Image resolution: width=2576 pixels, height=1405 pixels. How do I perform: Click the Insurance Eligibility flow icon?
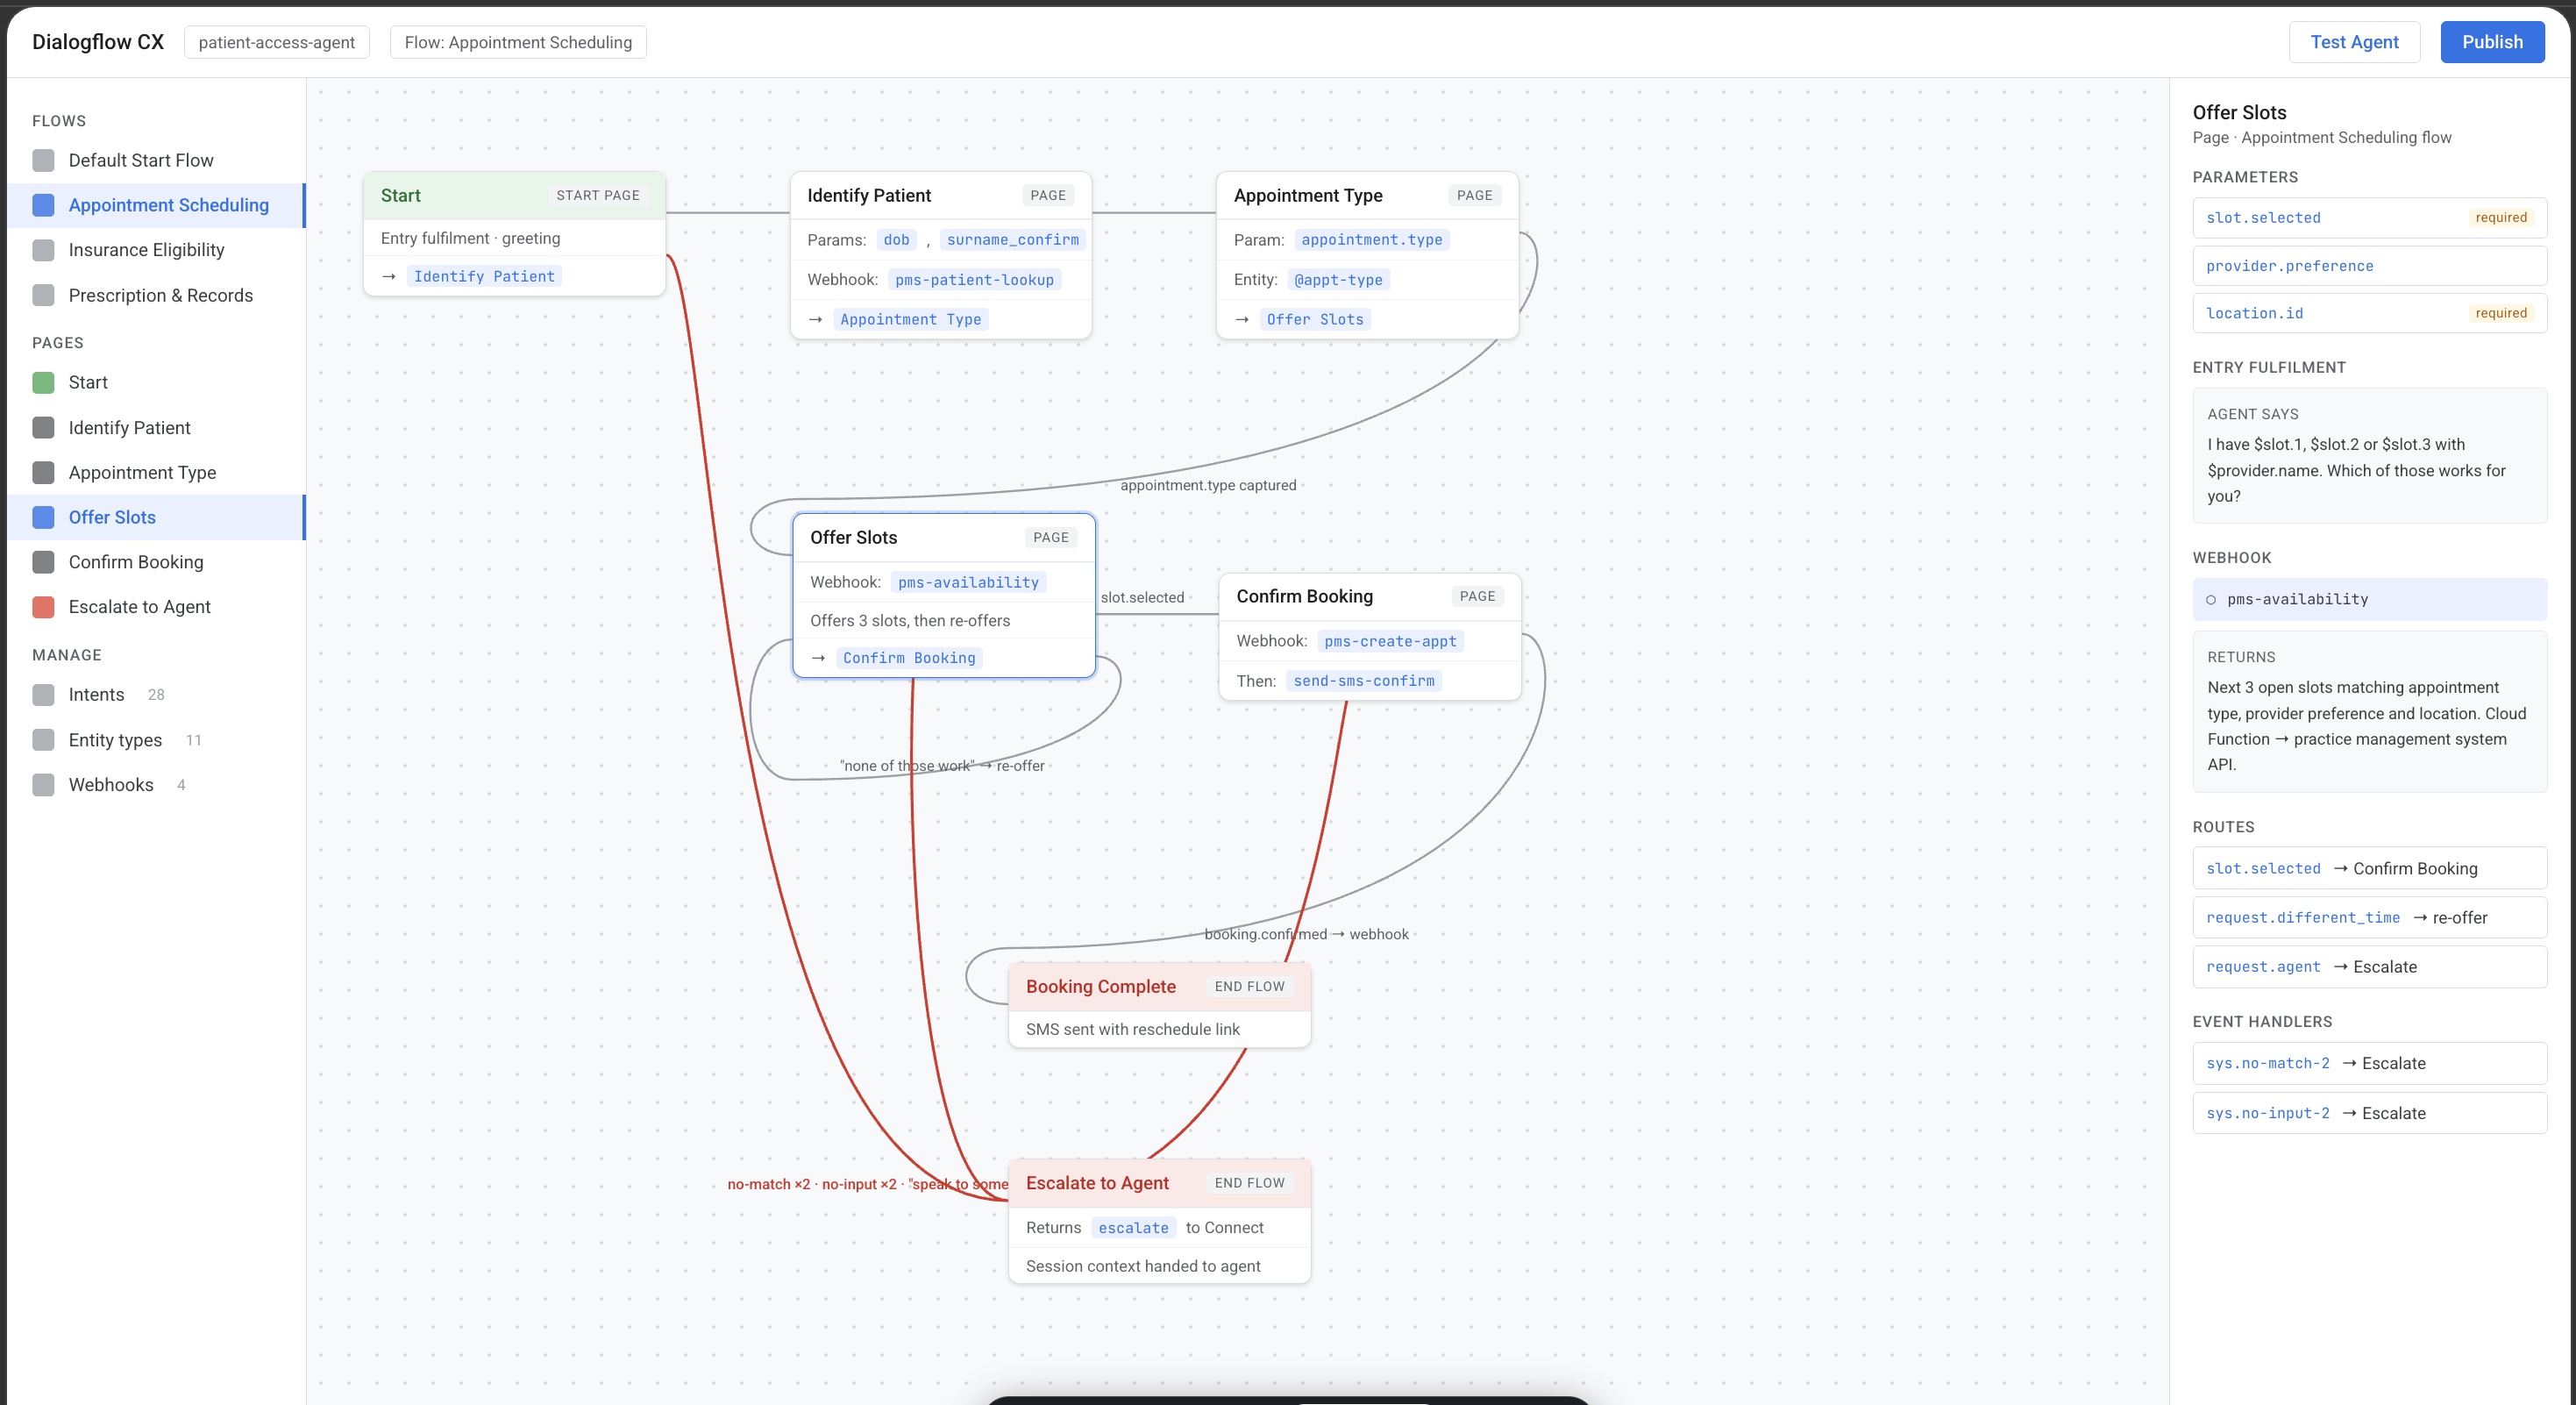point(43,250)
